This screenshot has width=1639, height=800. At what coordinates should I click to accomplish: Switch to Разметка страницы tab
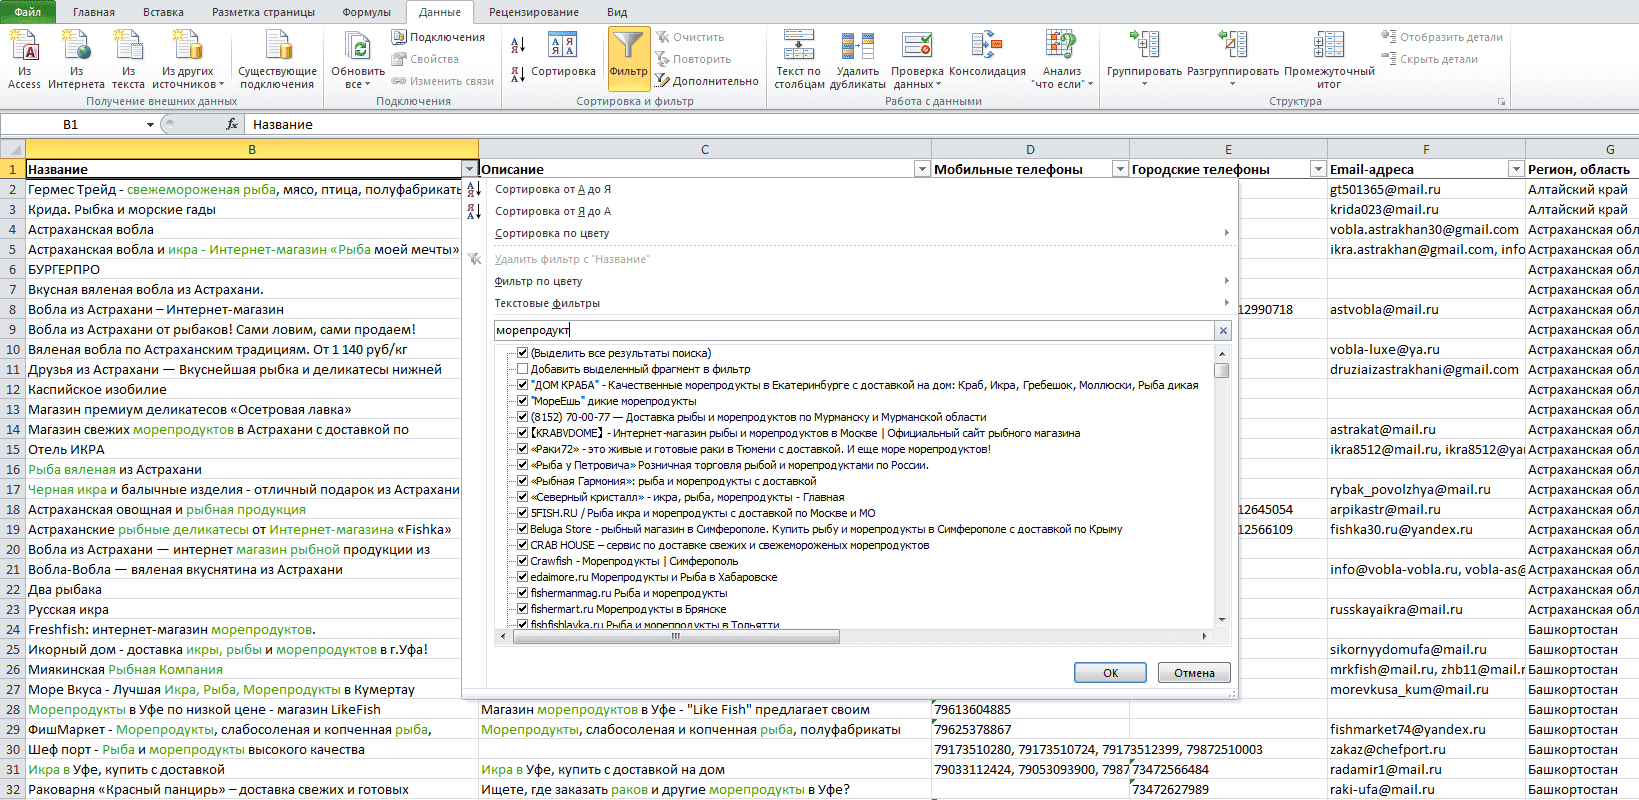[263, 12]
